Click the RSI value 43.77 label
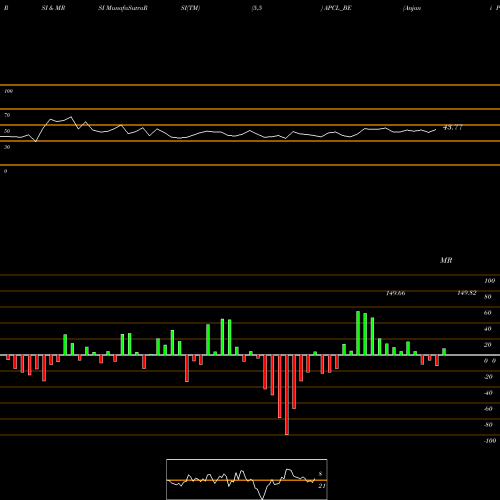 453,127
